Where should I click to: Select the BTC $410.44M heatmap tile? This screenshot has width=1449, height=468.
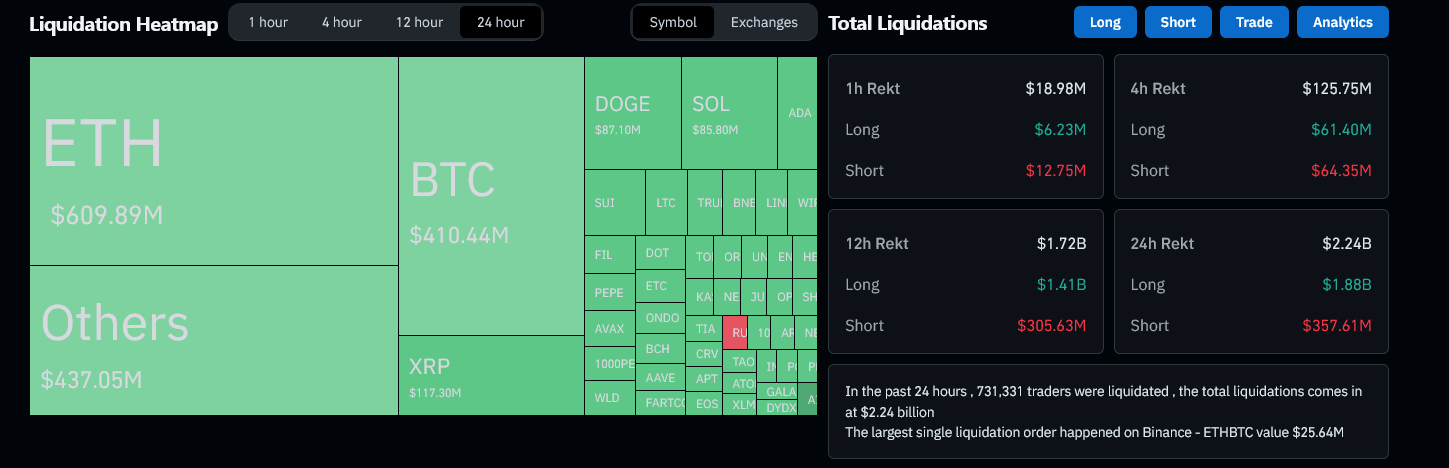click(491, 196)
